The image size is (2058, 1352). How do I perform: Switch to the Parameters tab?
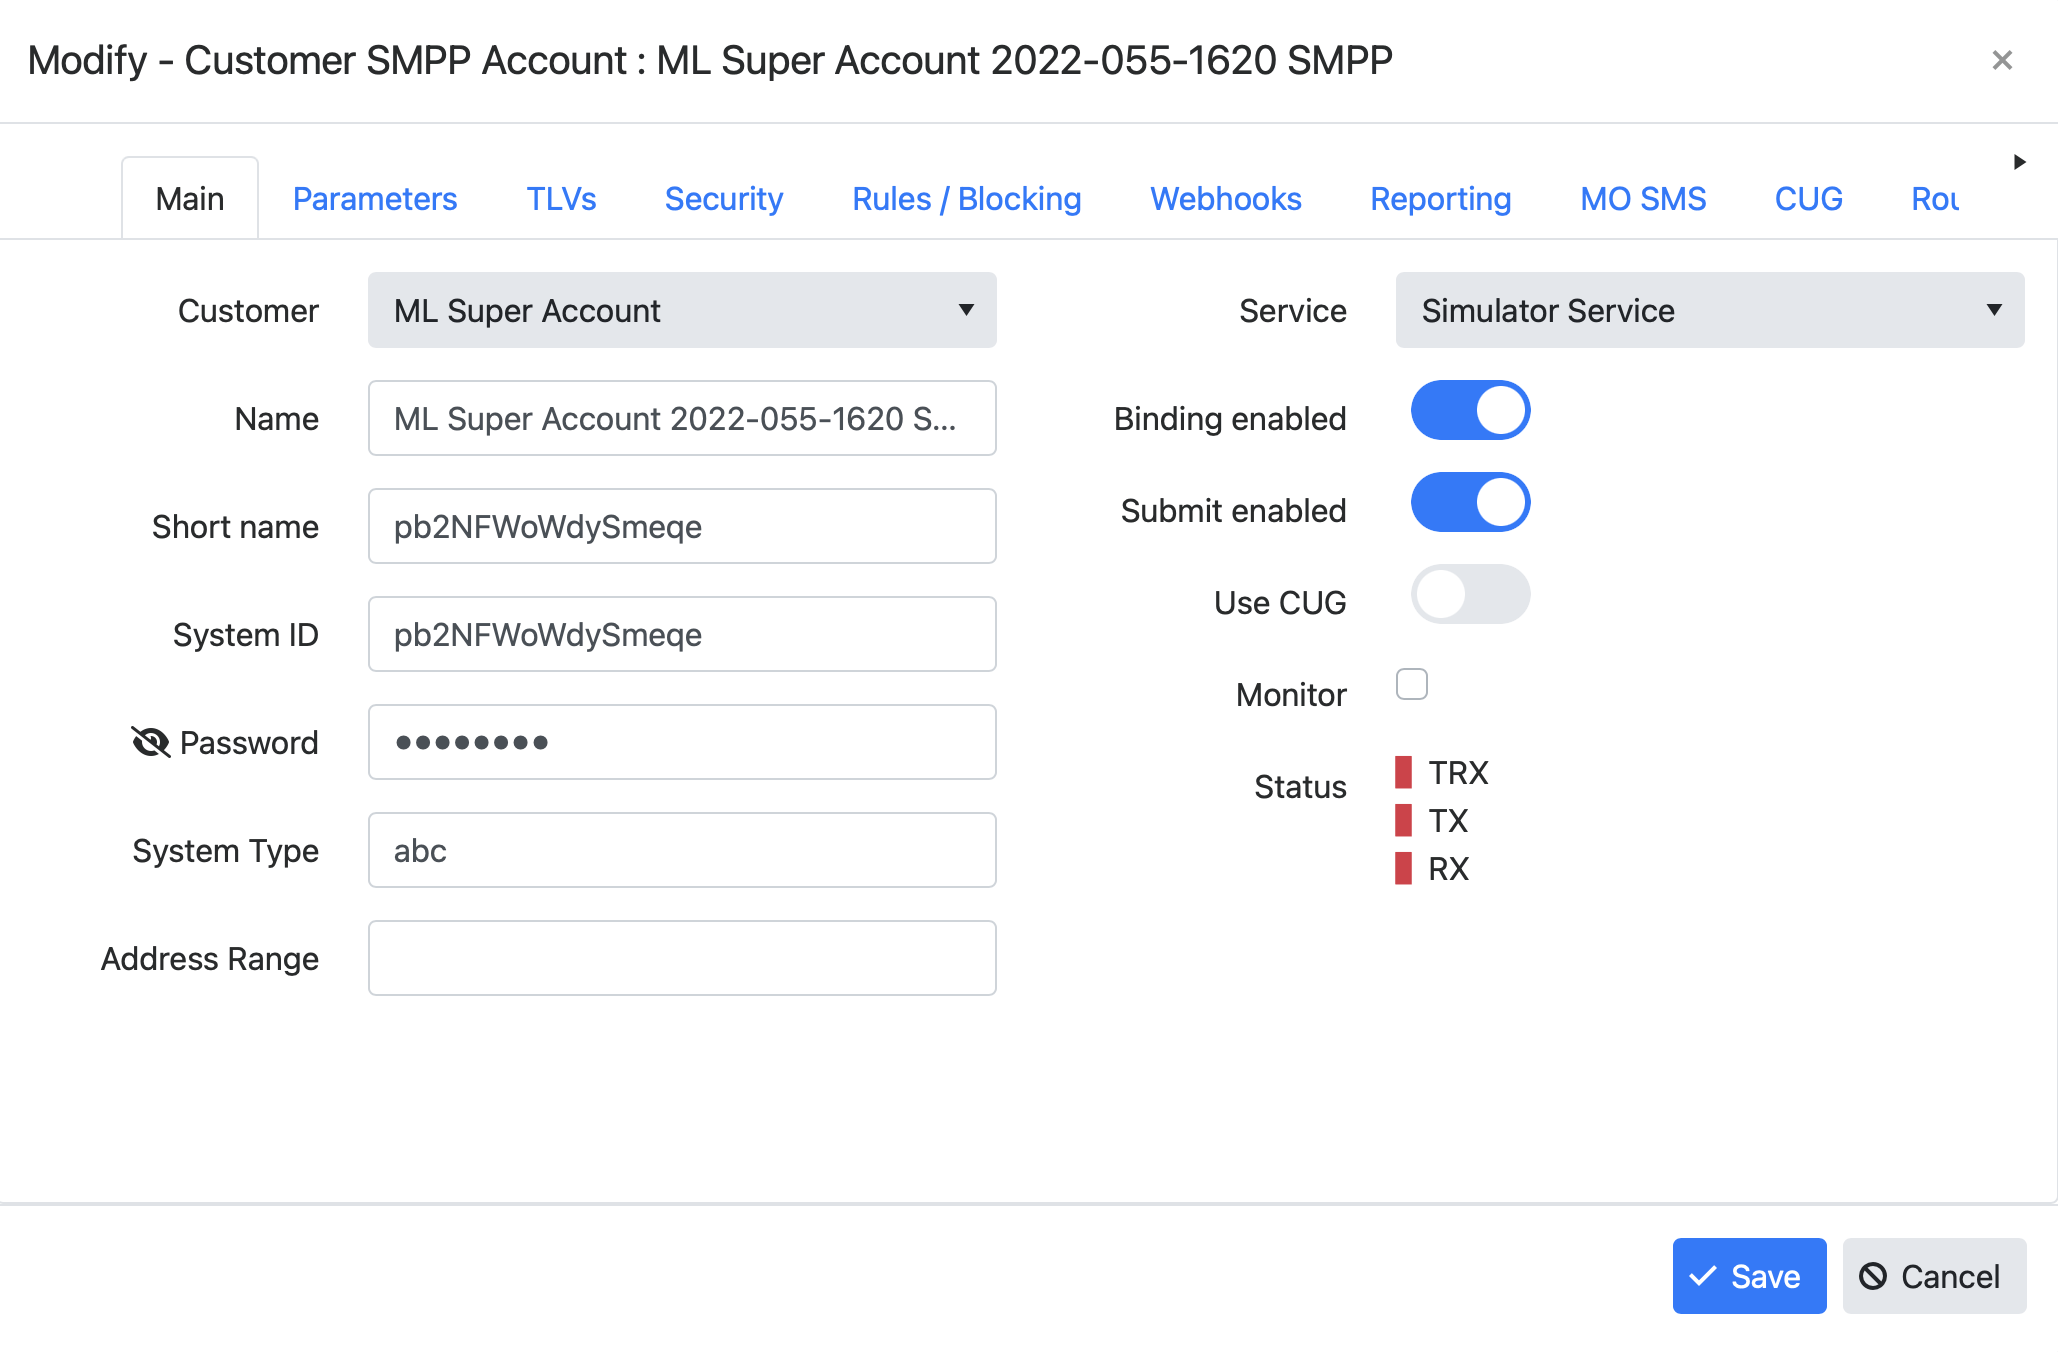[376, 198]
